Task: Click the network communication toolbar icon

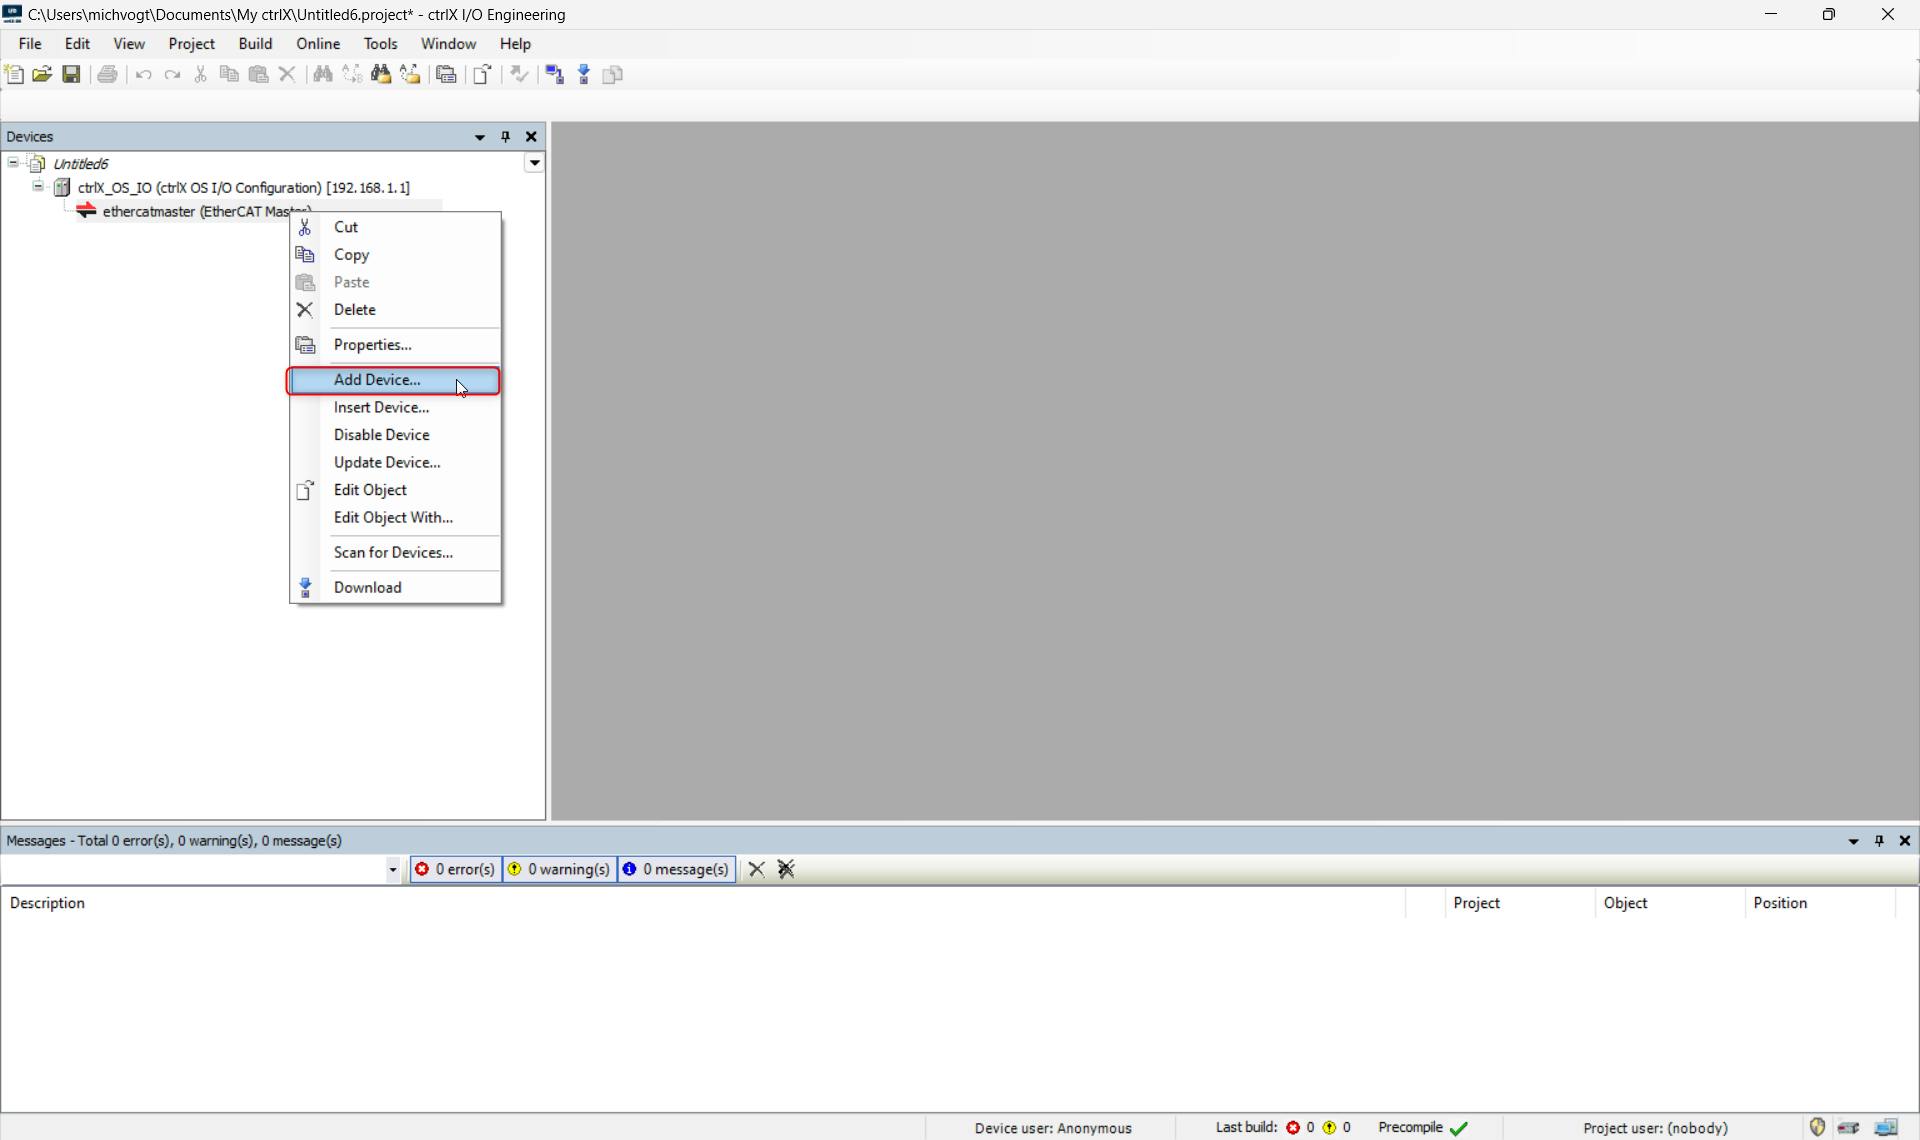Action: [x=555, y=75]
